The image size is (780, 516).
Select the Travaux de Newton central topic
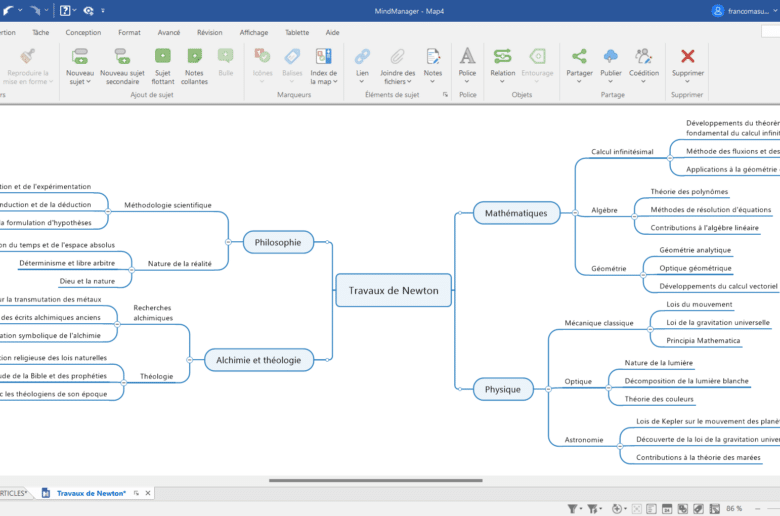[x=393, y=290]
